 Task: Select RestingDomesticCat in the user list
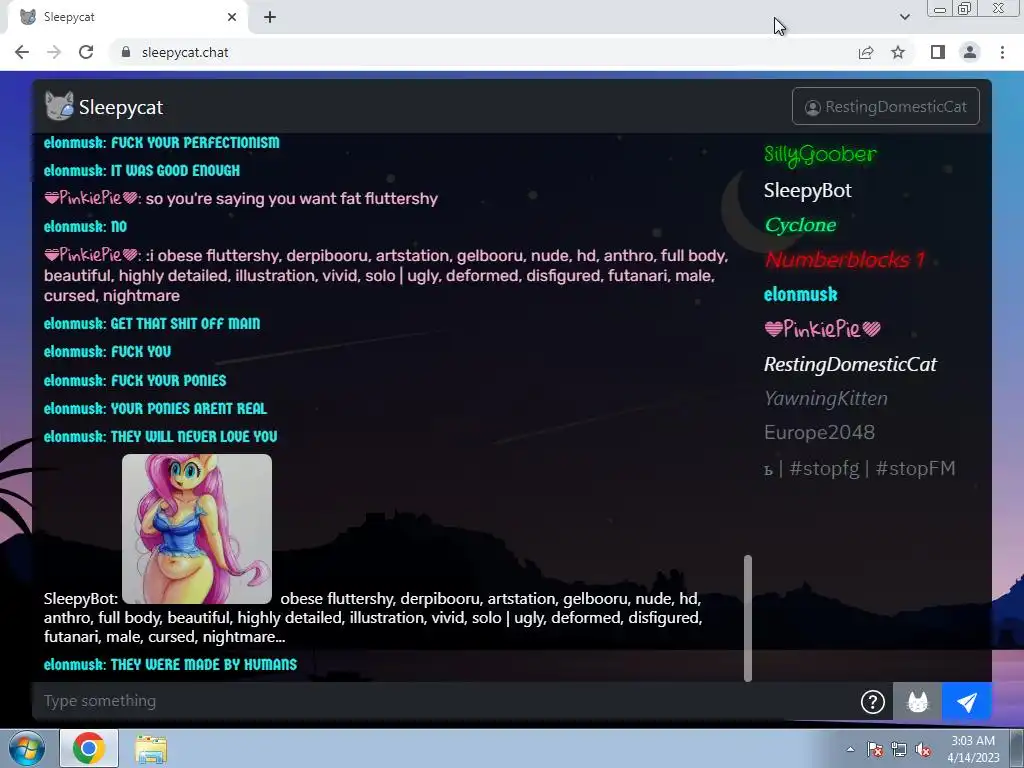[x=850, y=364]
